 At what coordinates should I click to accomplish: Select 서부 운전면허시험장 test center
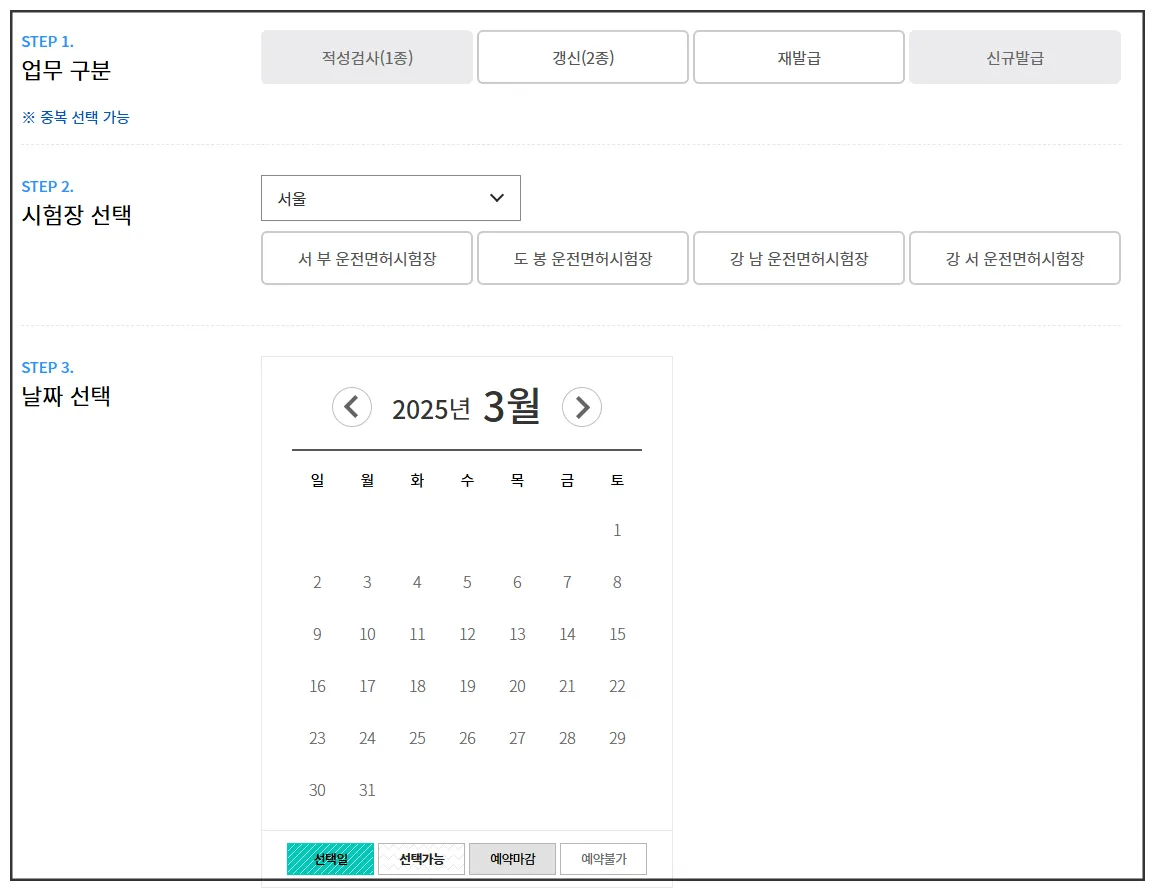366,258
